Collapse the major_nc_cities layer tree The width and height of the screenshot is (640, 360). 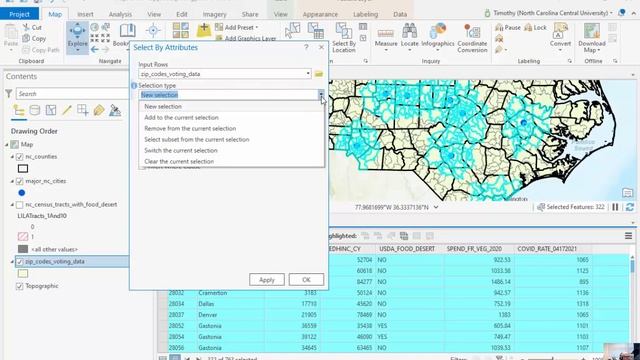(x=12, y=181)
